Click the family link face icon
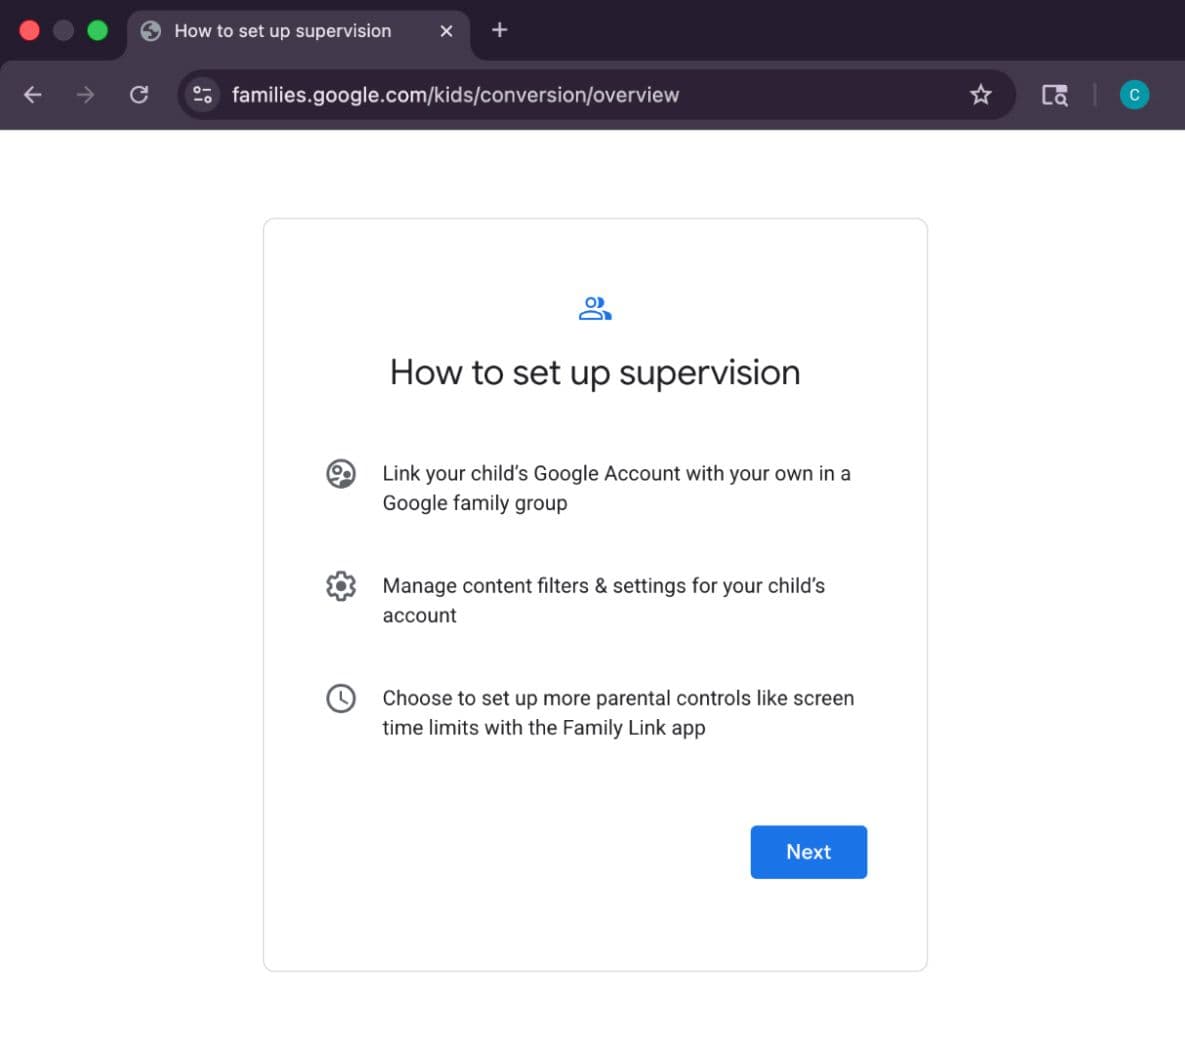Image resolution: width=1185 pixels, height=1049 pixels. (x=341, y=474)
